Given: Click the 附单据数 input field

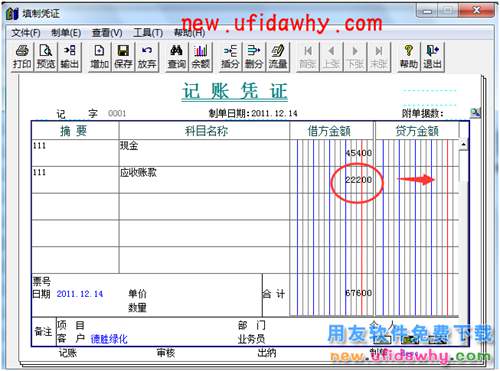Looking at the screenshot, I should pyautogui.click(x=456, y=113).
